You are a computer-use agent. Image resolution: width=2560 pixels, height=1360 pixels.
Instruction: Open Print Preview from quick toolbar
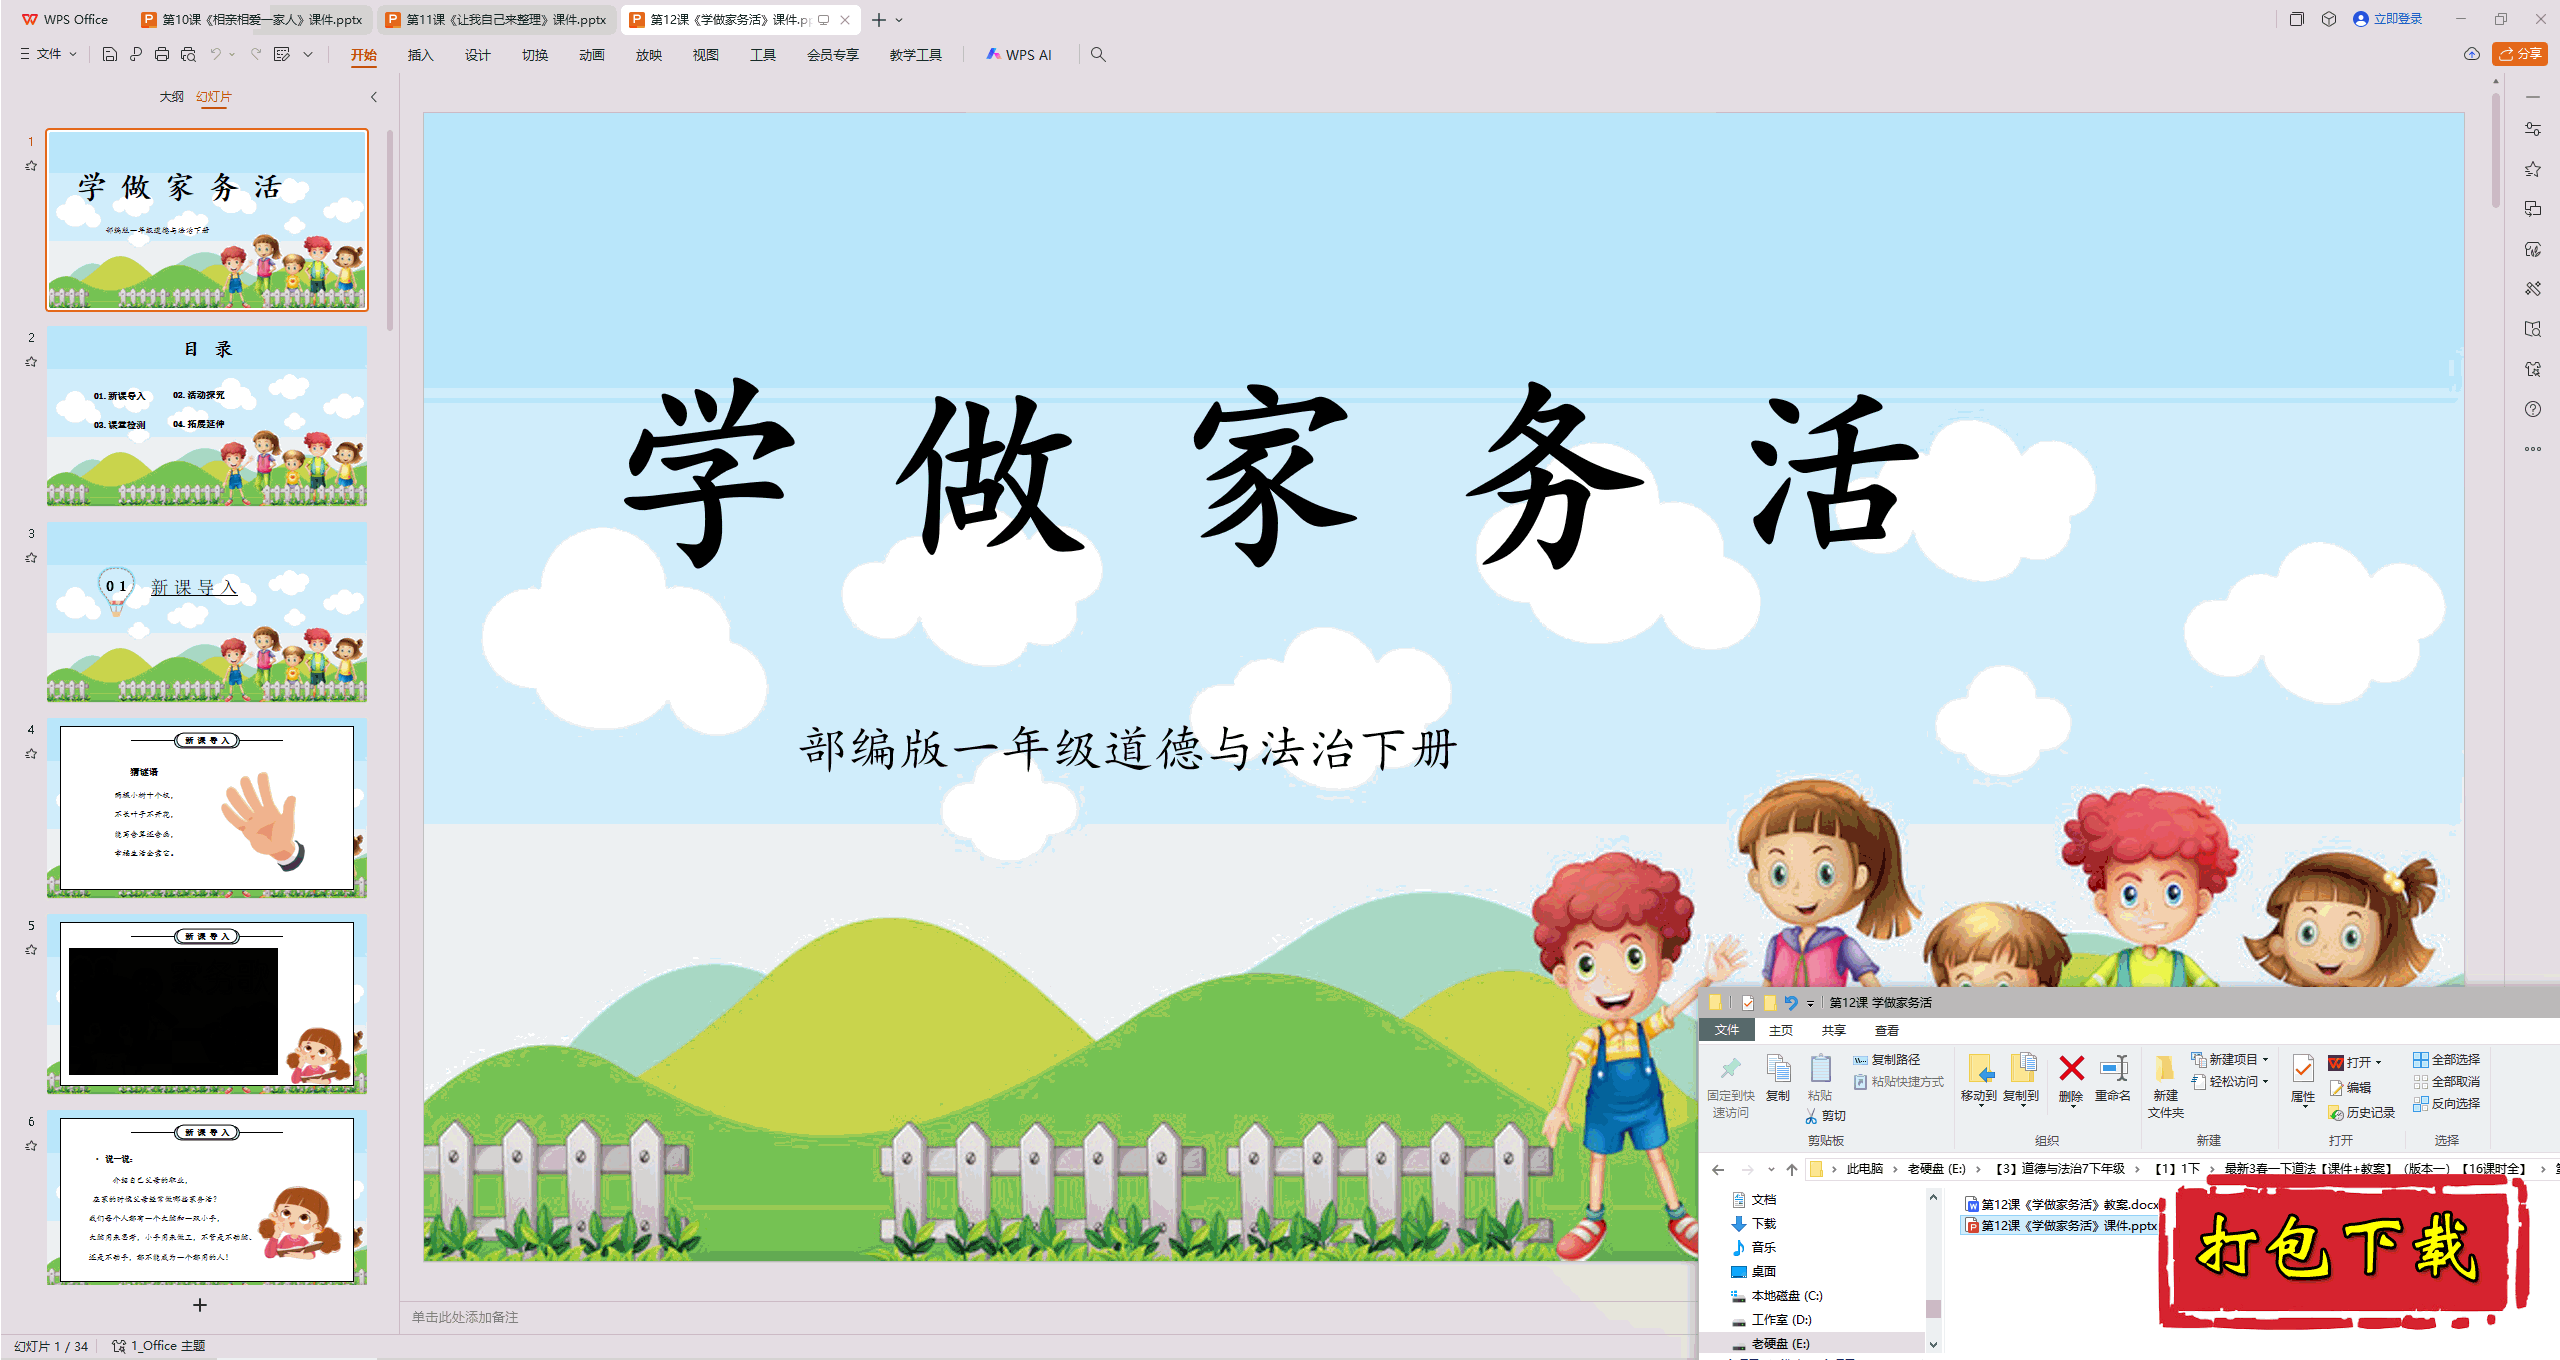coord(188,55)
